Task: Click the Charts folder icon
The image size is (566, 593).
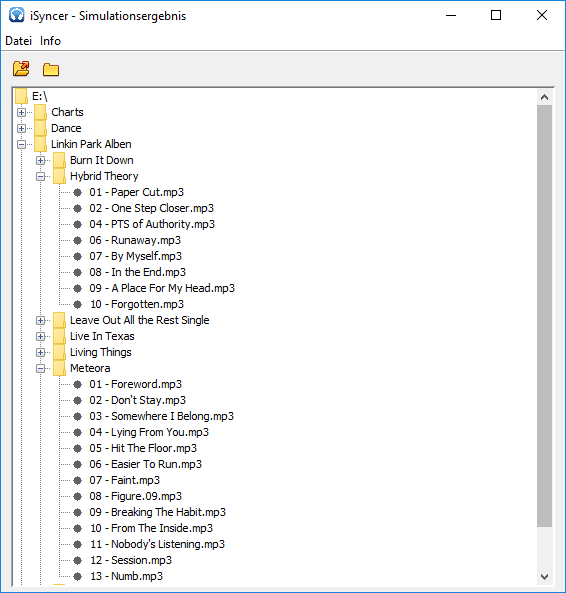Action: click(x=40, y=112)
